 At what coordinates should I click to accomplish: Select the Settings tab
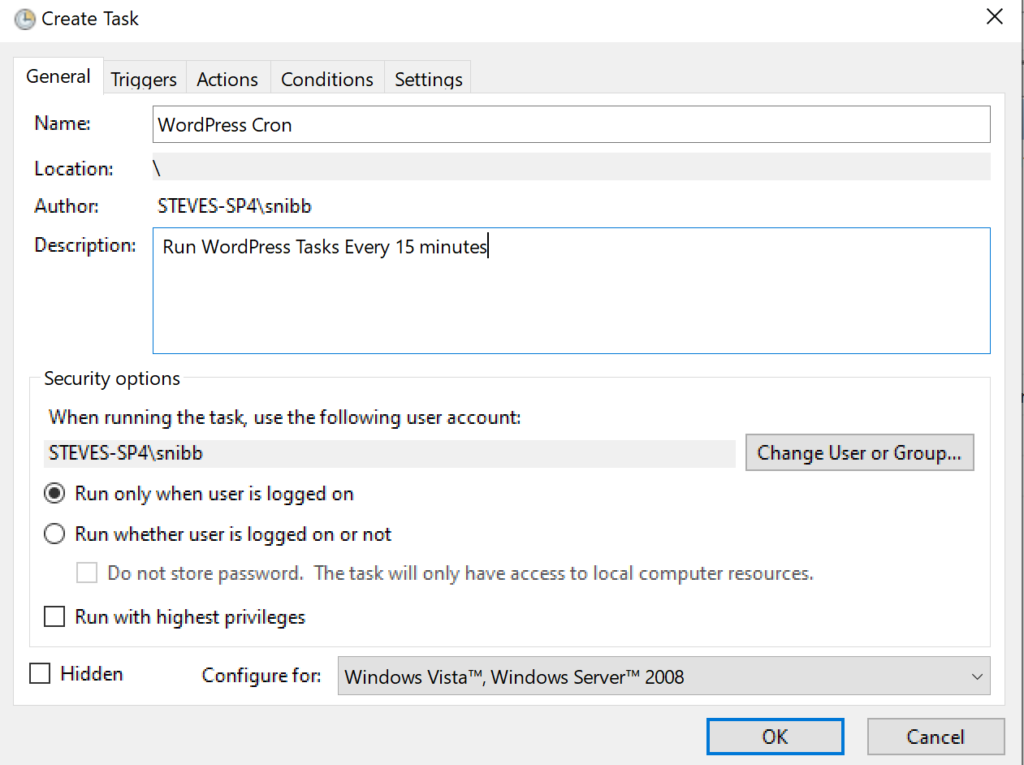(428, 80)
